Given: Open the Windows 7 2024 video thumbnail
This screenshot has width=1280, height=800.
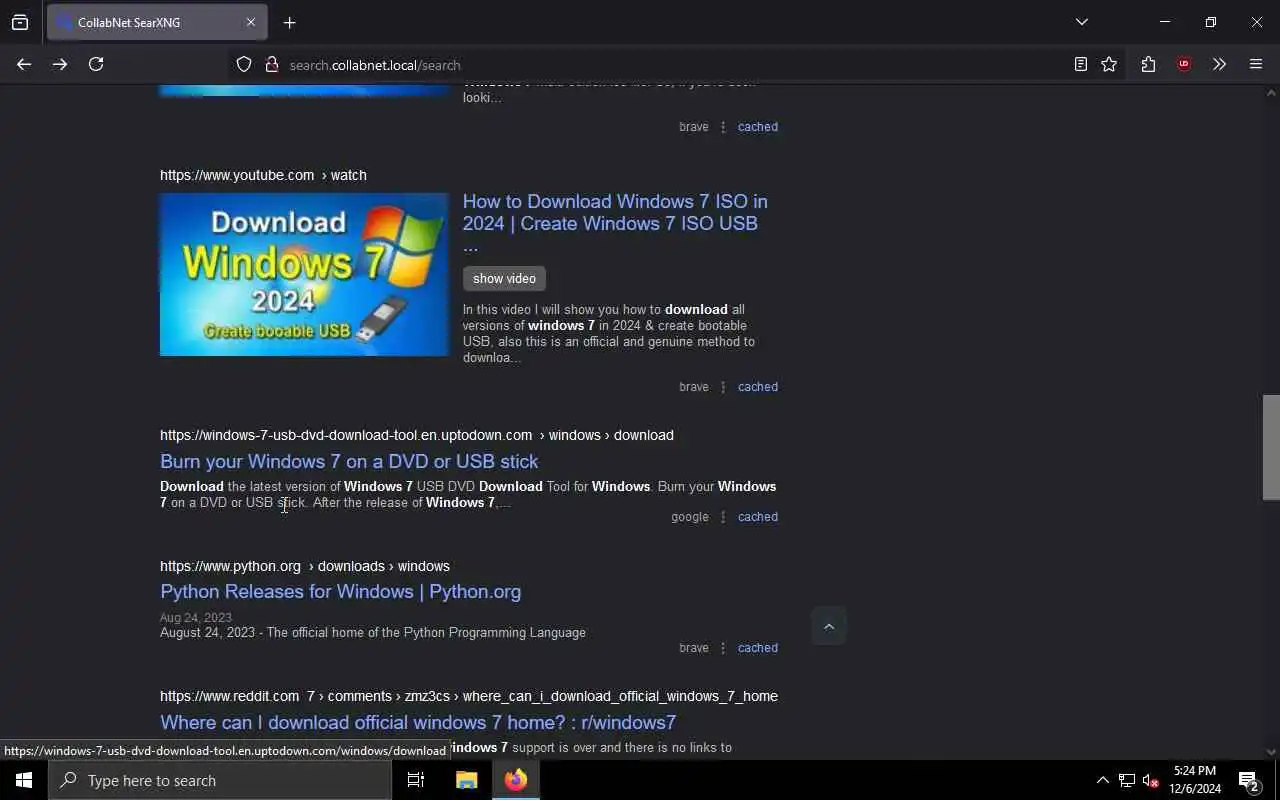Looking at the screenshot, I should [304, 274].
